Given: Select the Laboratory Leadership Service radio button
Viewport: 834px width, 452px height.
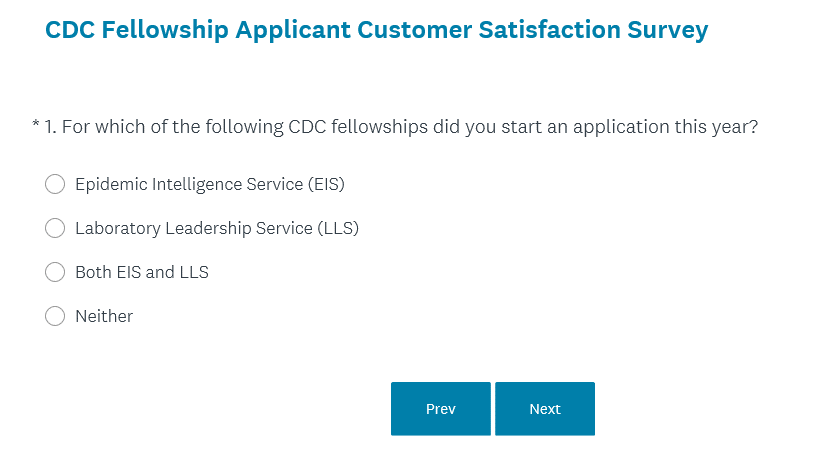Looking at the screenshot, I should point(55,228).
